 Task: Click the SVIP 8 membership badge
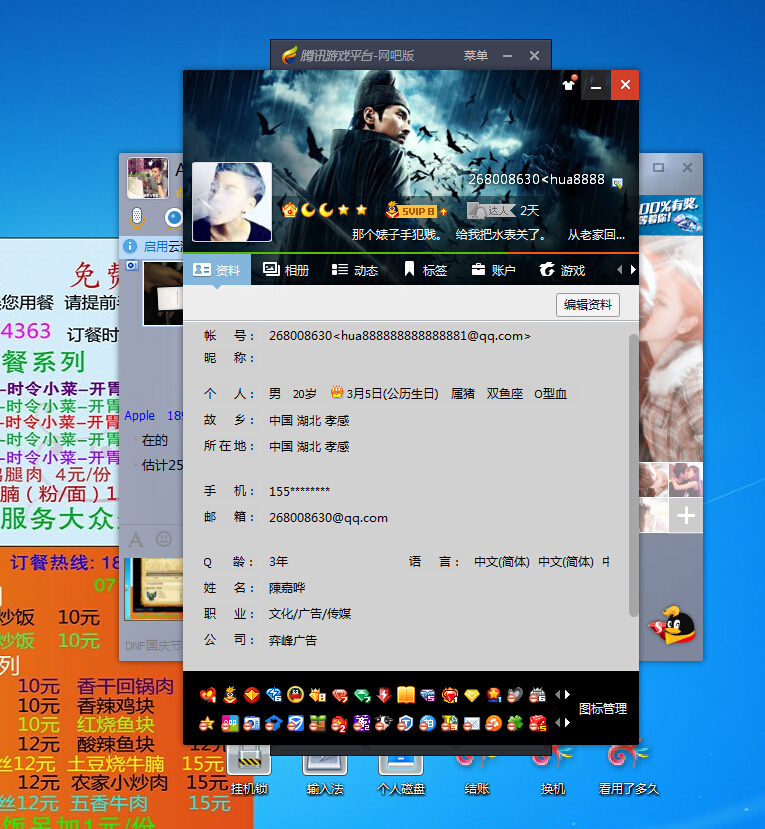[x=416, y=210]
